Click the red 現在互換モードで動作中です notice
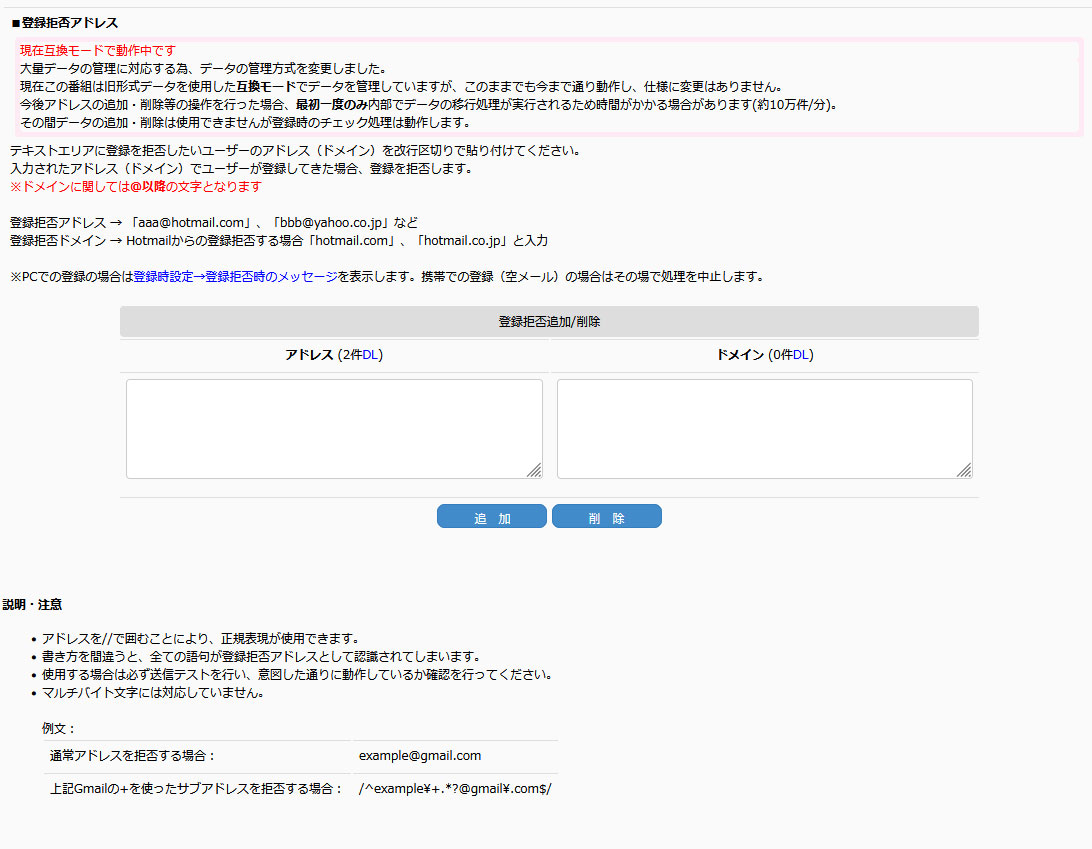 point(98,51)
